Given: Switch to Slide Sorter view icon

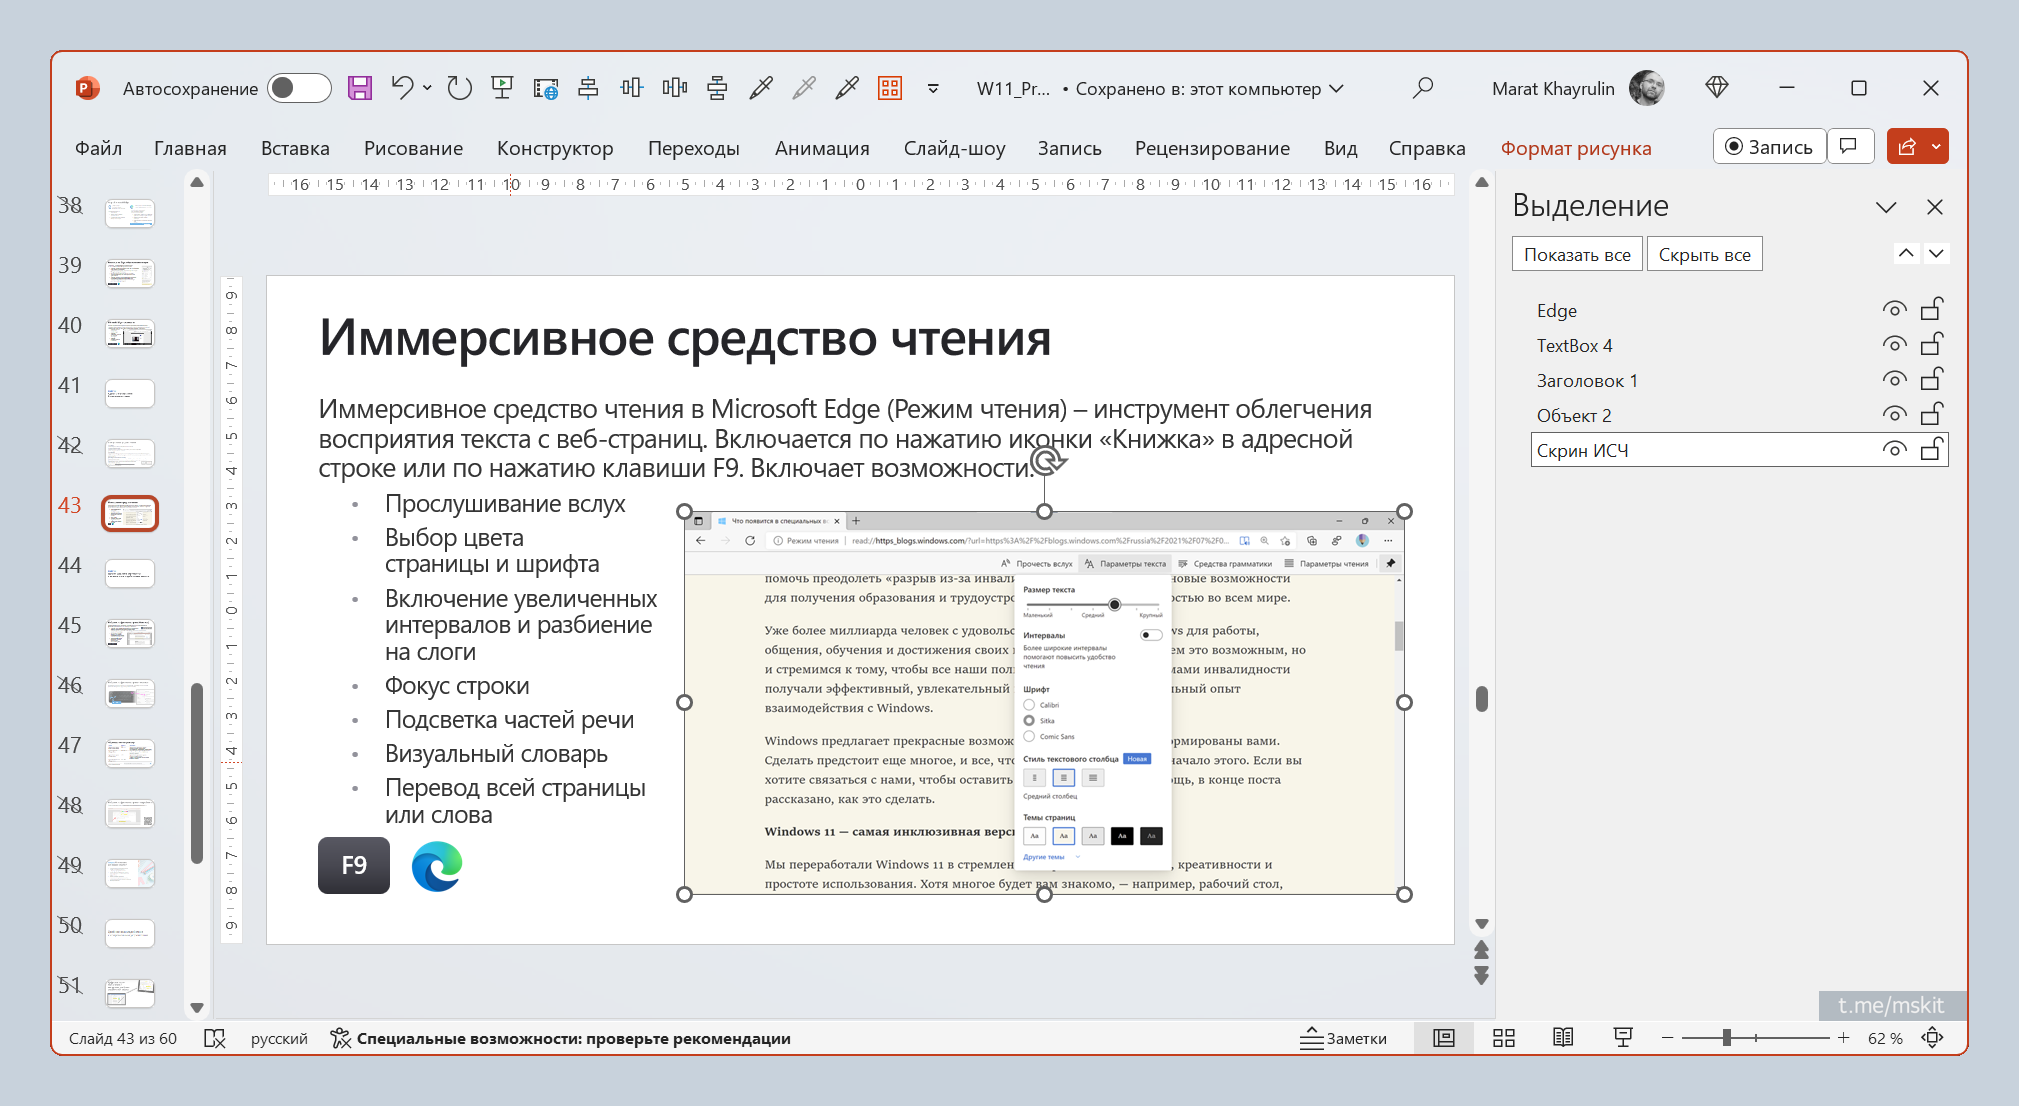Looking at the screenshot, I should coord(1504,1038).
